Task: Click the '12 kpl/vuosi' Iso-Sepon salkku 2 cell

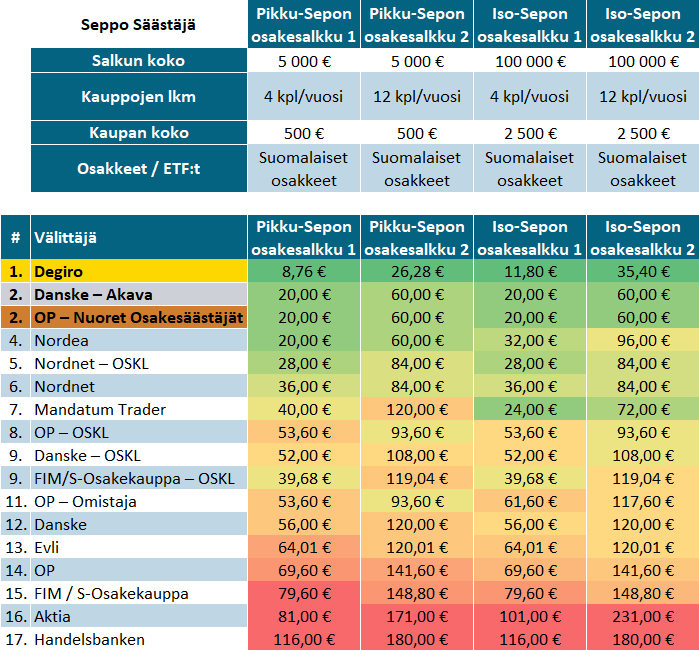Action: pyautogui.click(x=643, y=97)
